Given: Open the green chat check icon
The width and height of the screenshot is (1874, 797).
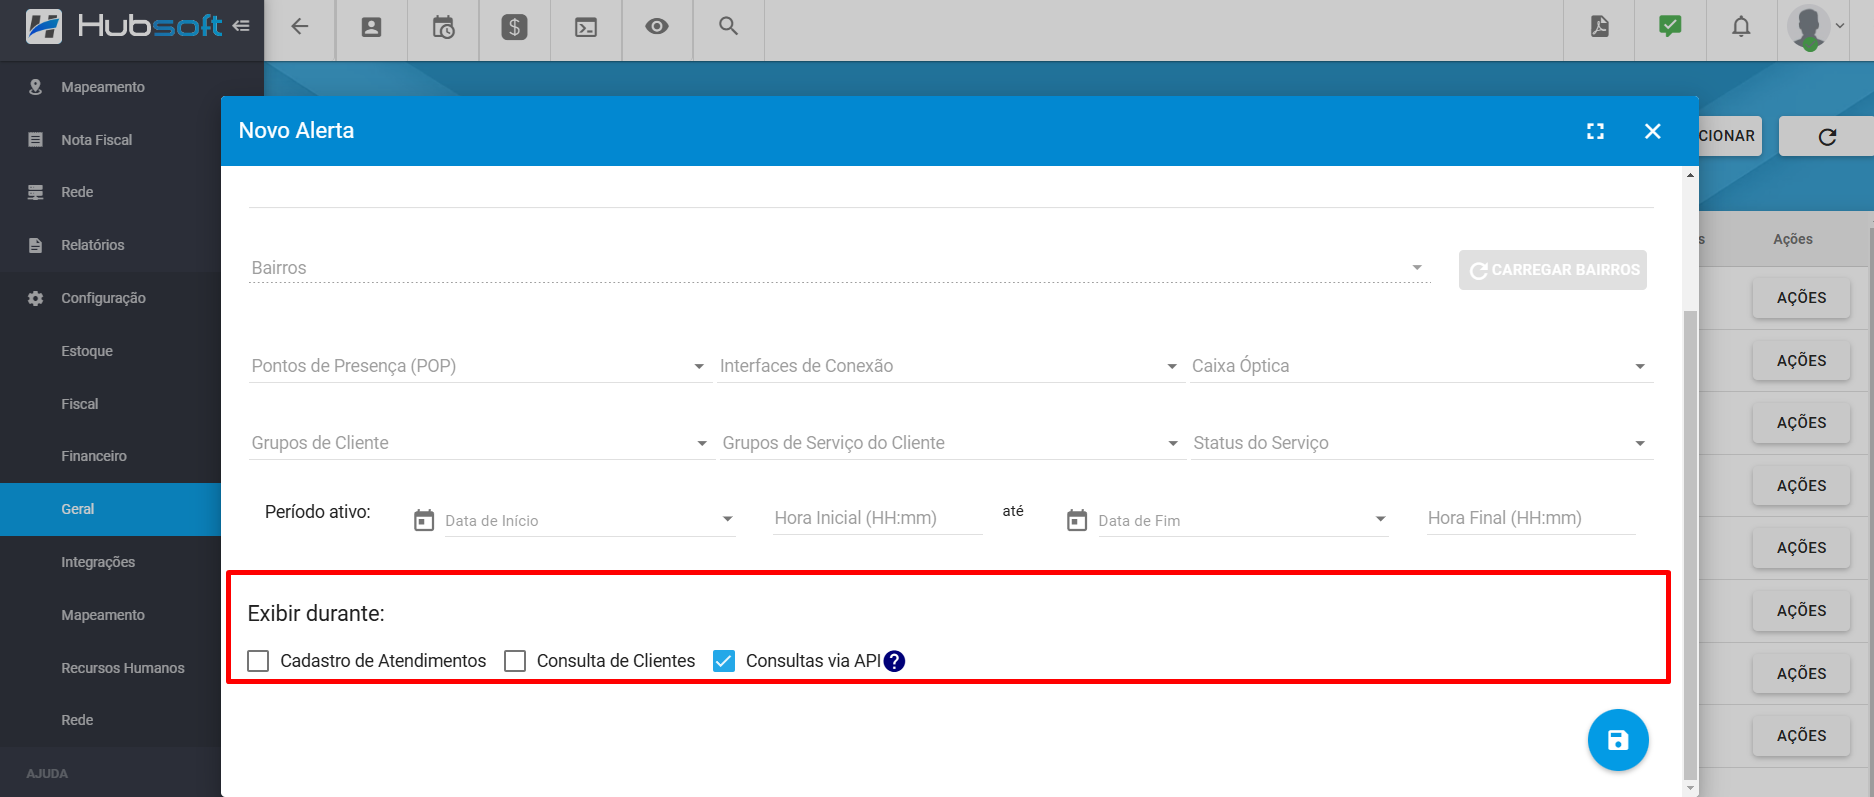Looking at the screenshot, I should click(x=1670, y=26).
